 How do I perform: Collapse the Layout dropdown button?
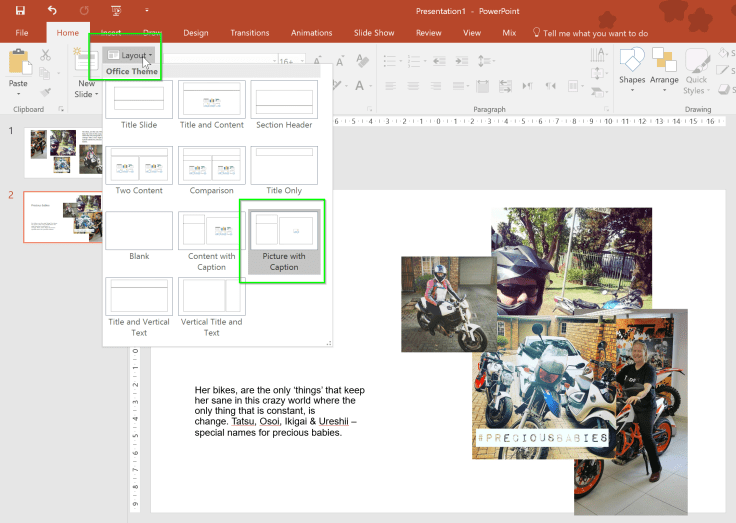[x=130, y=55]
